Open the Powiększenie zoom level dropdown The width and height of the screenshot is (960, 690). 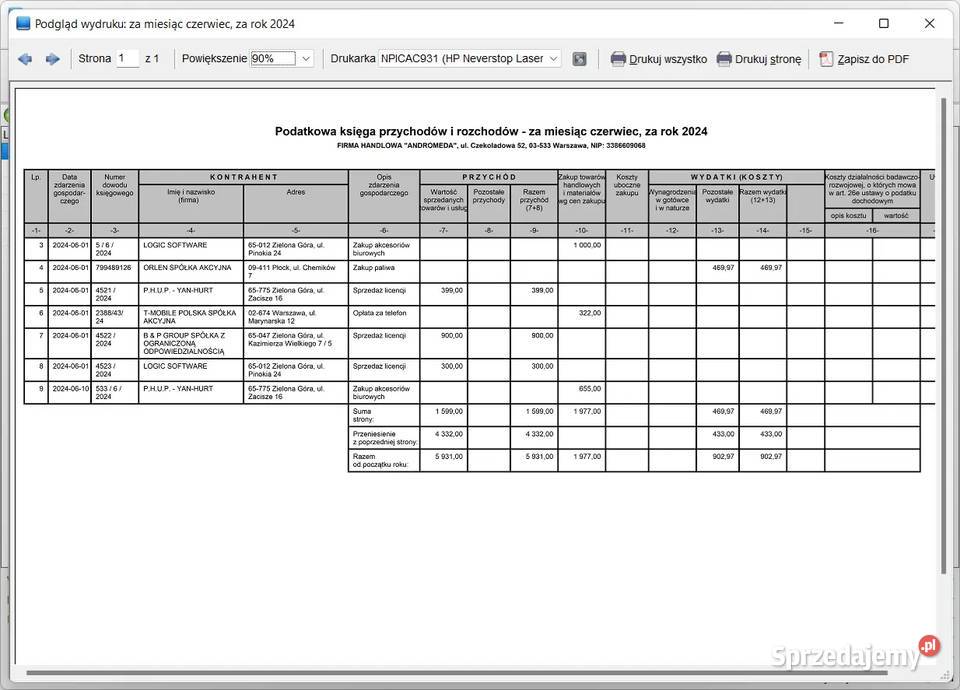coord(275,59)
